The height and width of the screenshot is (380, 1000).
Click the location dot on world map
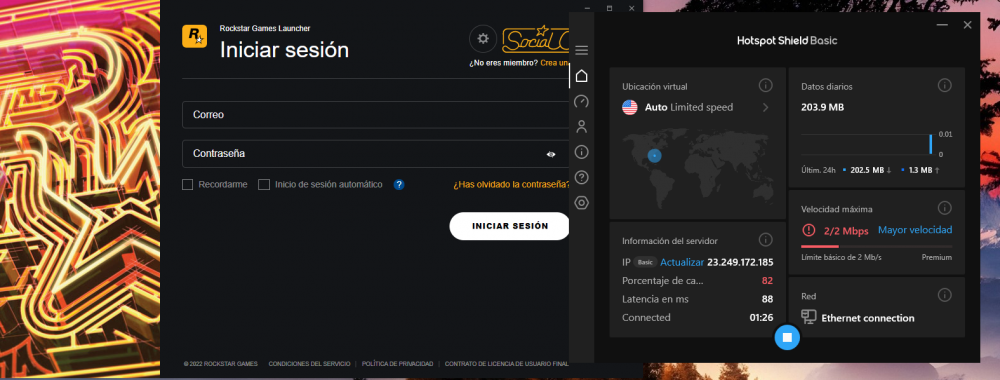click(654, 155)
